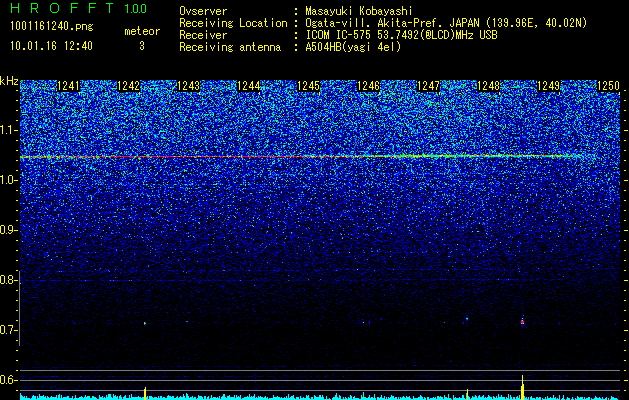
Task: Click the kHz axis unit label
Action: point(9,81)
